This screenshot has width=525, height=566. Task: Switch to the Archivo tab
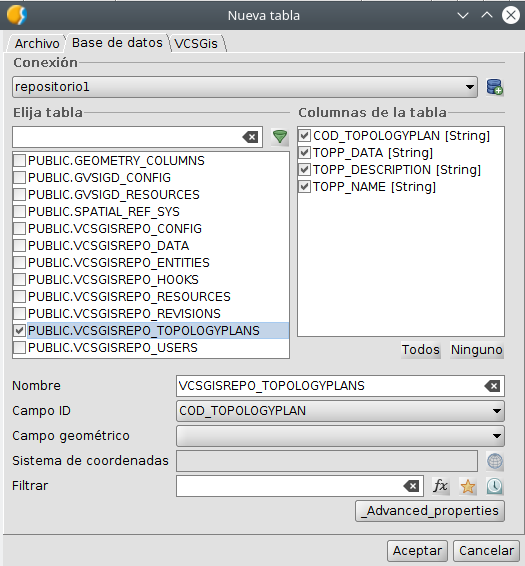pyautogui.click(x=37, y=43)
